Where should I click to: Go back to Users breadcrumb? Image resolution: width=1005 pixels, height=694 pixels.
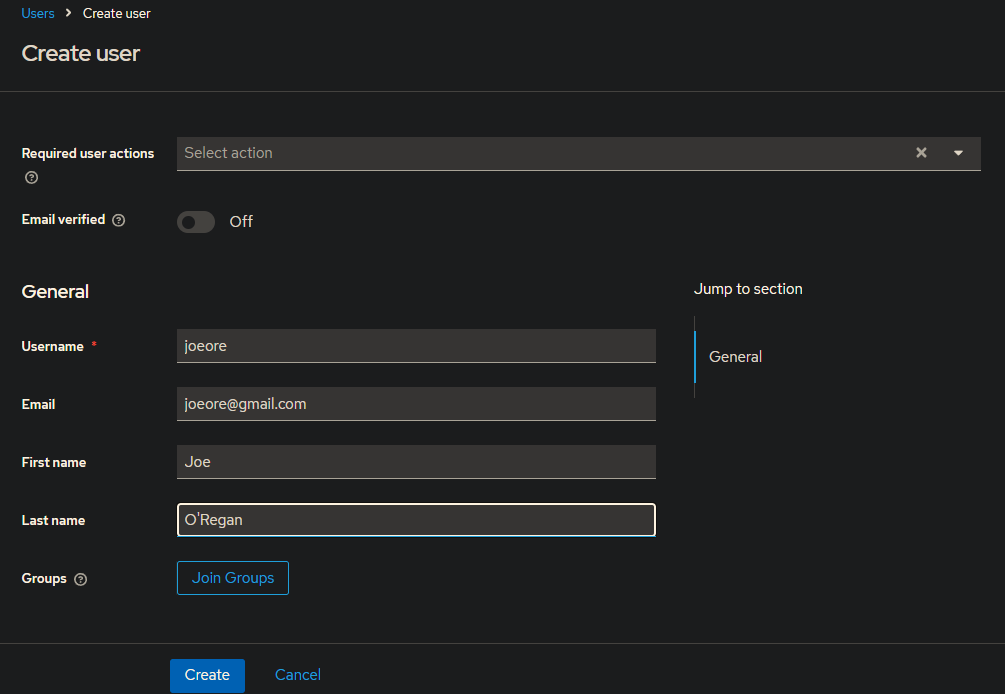click(38, 13)
